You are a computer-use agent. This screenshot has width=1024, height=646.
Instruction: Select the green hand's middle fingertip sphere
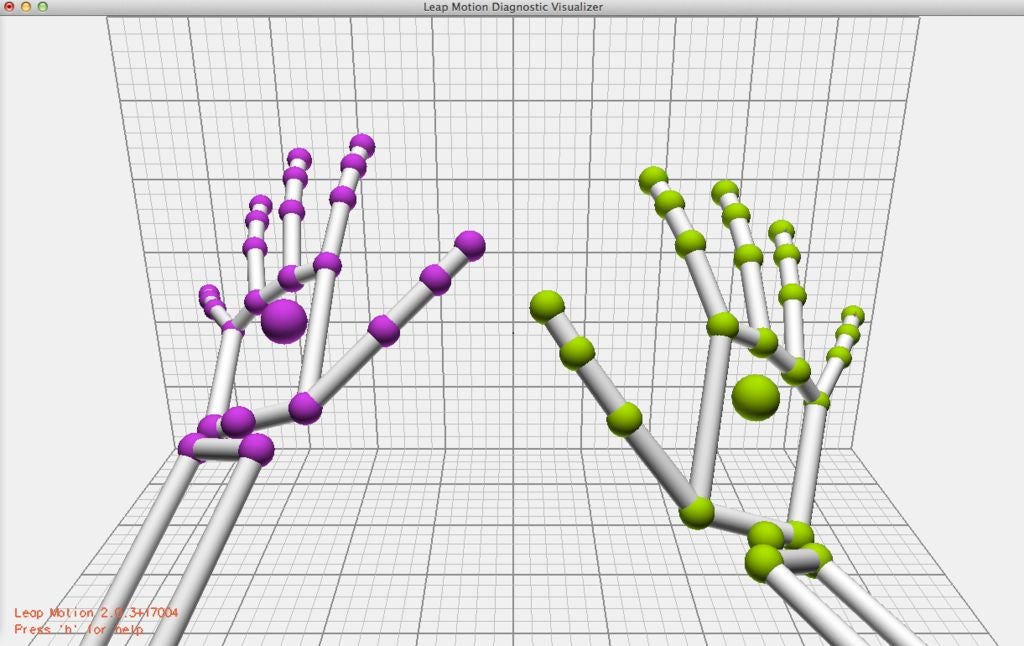(x=725, y=190)
